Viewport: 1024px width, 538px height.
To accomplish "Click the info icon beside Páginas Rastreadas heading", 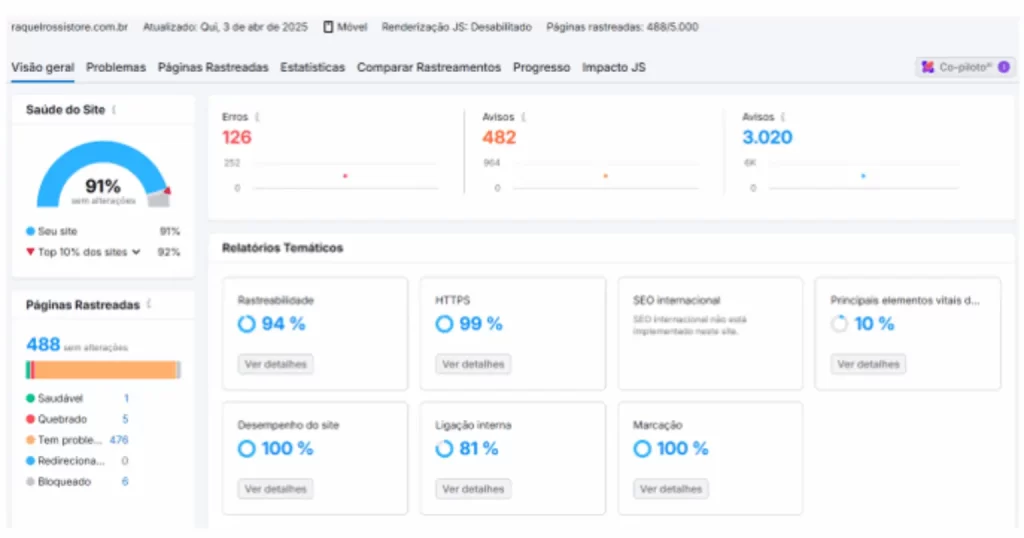I will click(150, 304).
